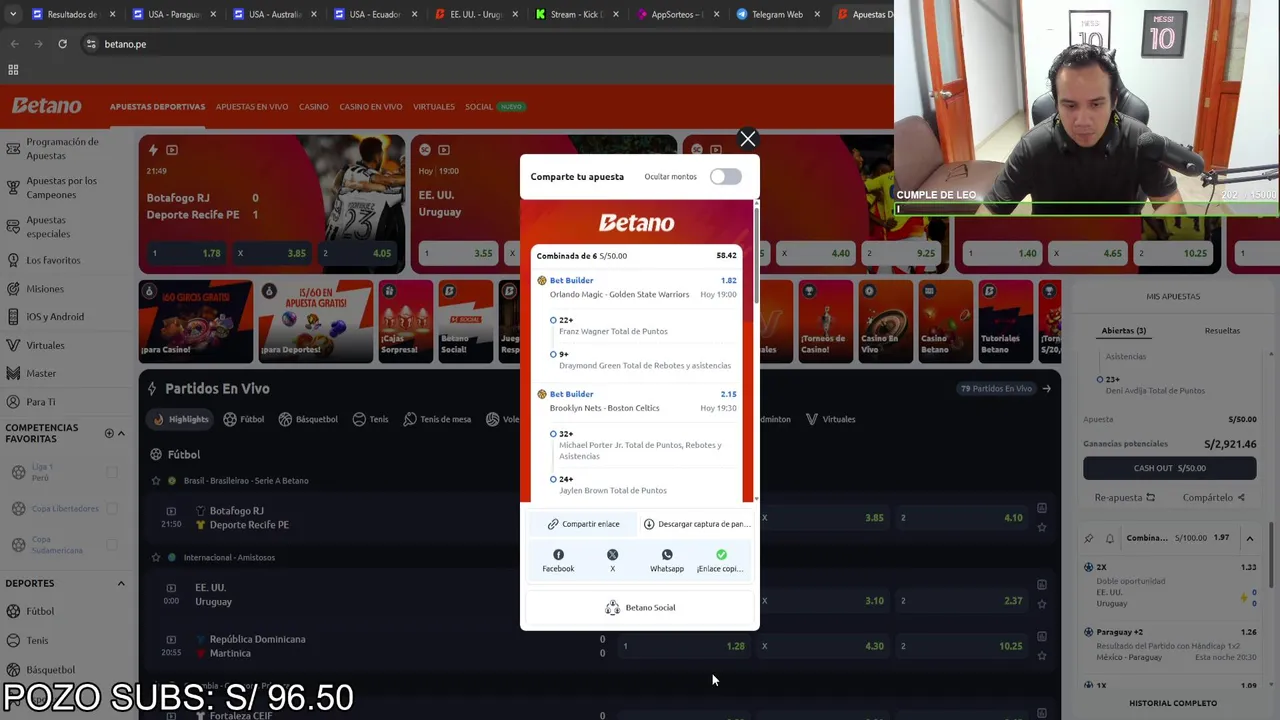The height and width of the screenshot is (720, 1280).
Task: Add a favorite competition with the plus icon
Action: pos(109,433)
